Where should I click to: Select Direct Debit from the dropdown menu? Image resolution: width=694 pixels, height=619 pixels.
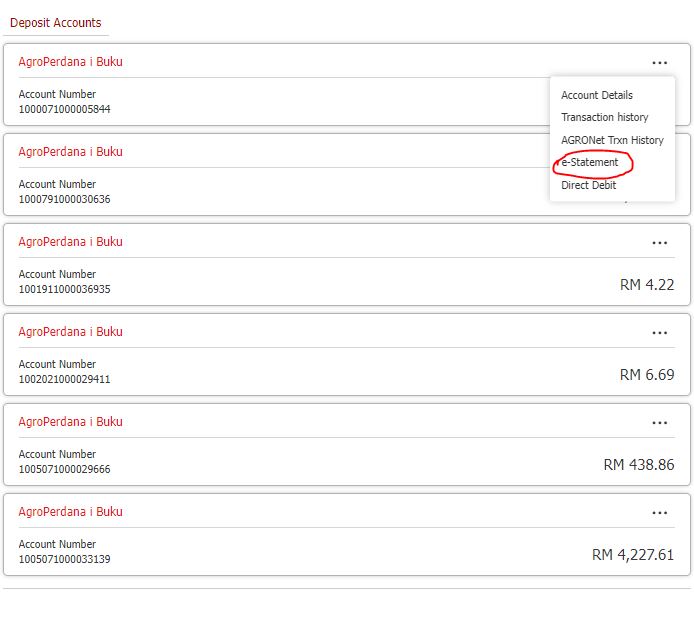coord(588,185)
